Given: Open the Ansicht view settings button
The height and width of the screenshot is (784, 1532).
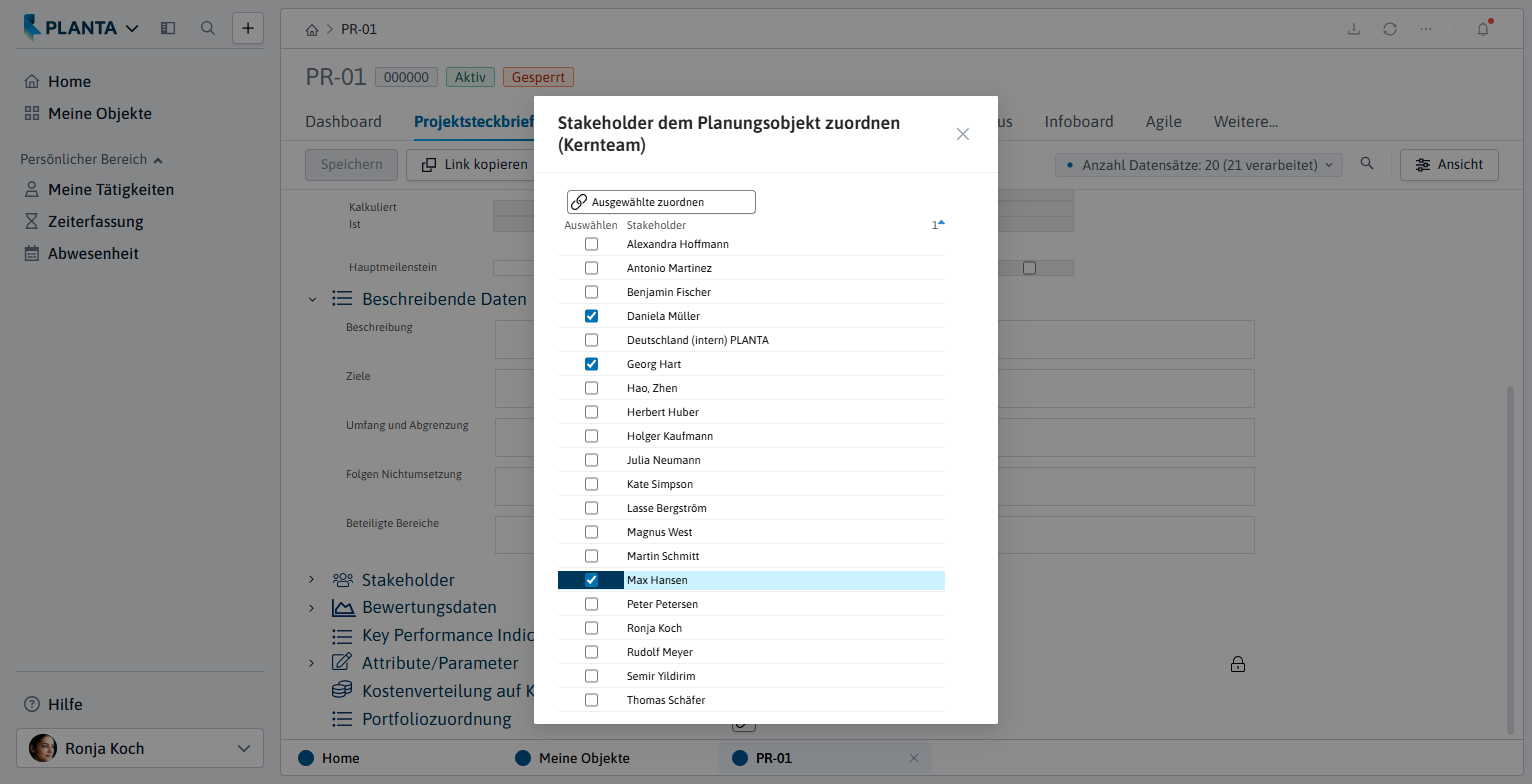Looking at the screenshot, I should click(1449, 165).
